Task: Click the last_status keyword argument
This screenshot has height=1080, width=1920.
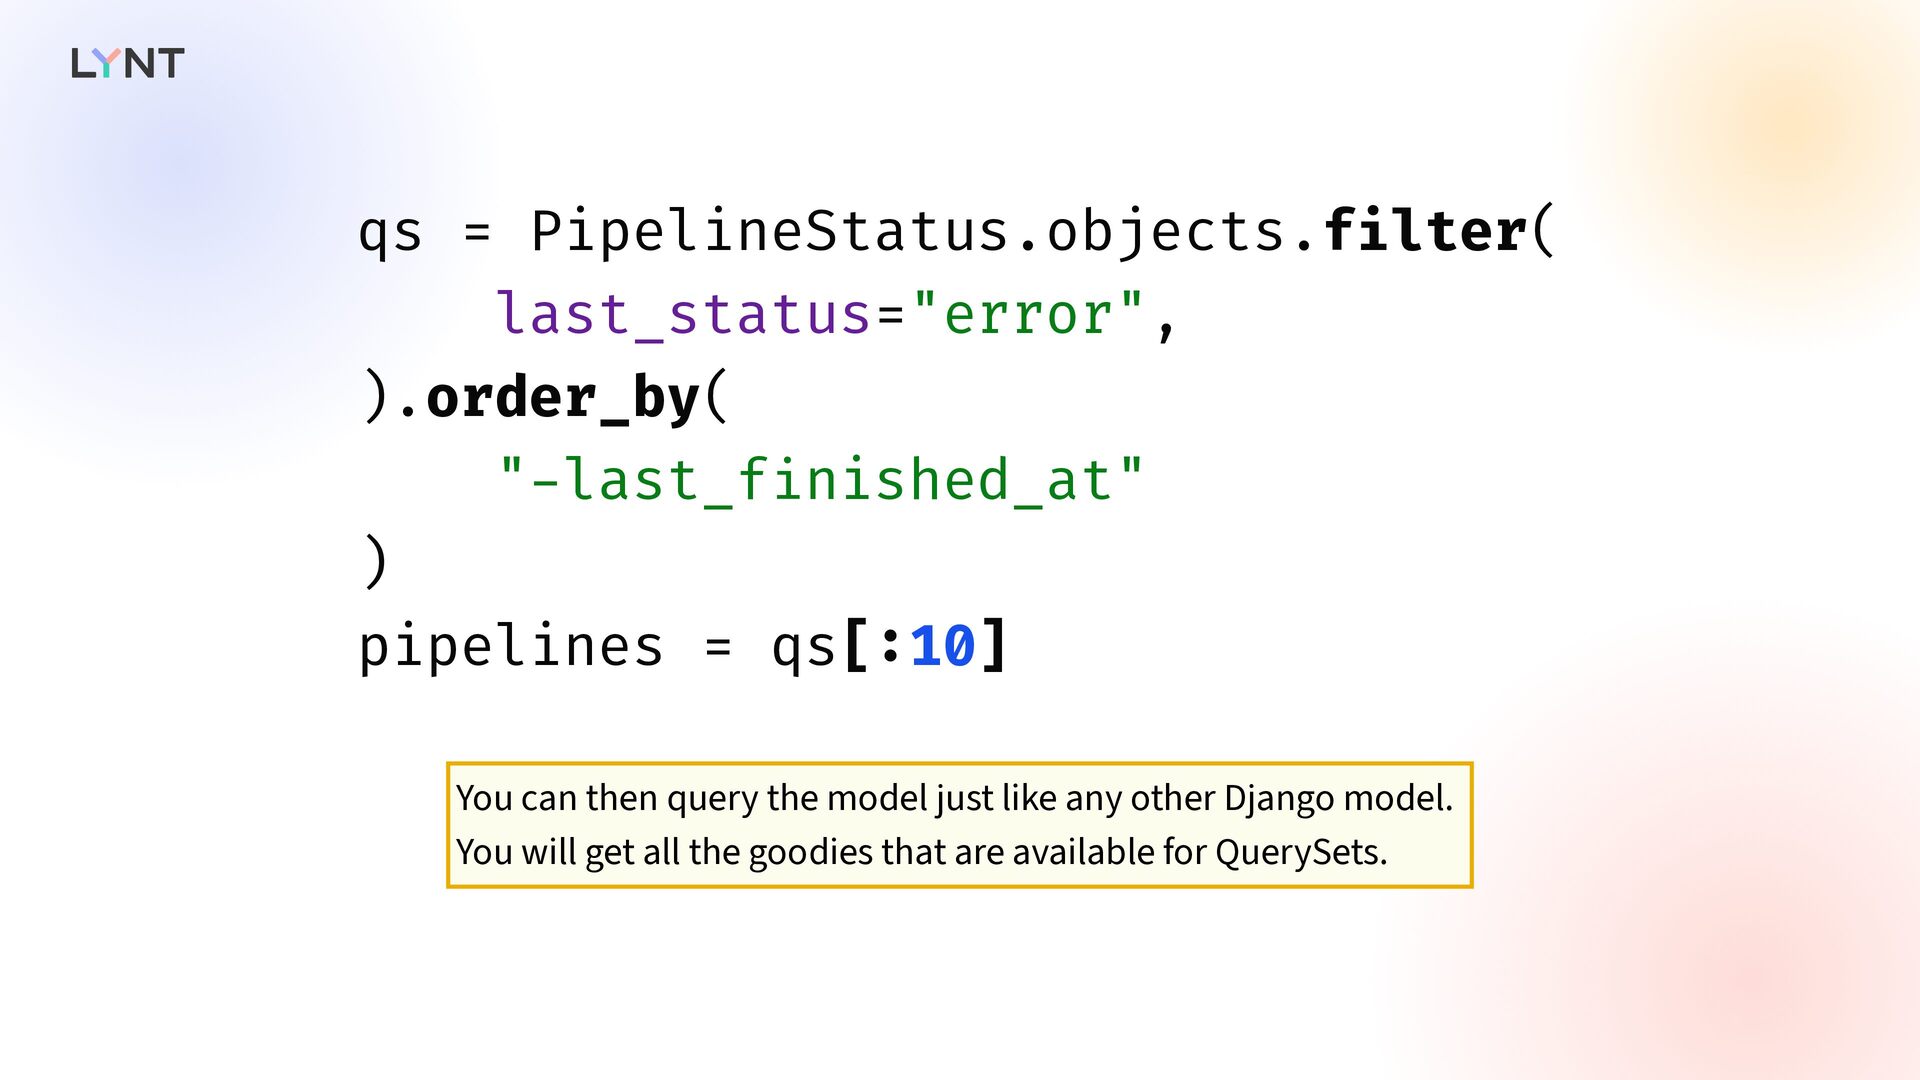Action: tap(684, 314)
